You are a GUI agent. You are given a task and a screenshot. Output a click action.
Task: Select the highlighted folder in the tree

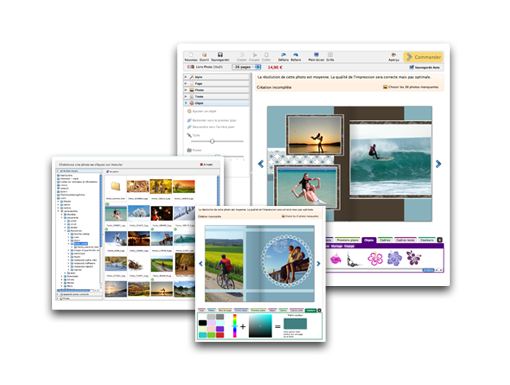(81, 244)
